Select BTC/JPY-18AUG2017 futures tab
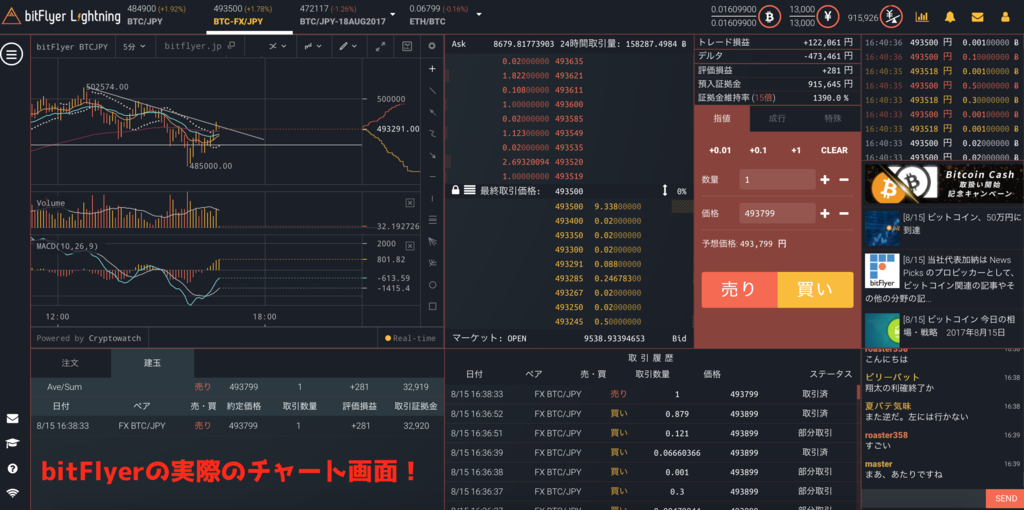The image size is (1024, 510). pyautogui.click(x=342, y=15)
